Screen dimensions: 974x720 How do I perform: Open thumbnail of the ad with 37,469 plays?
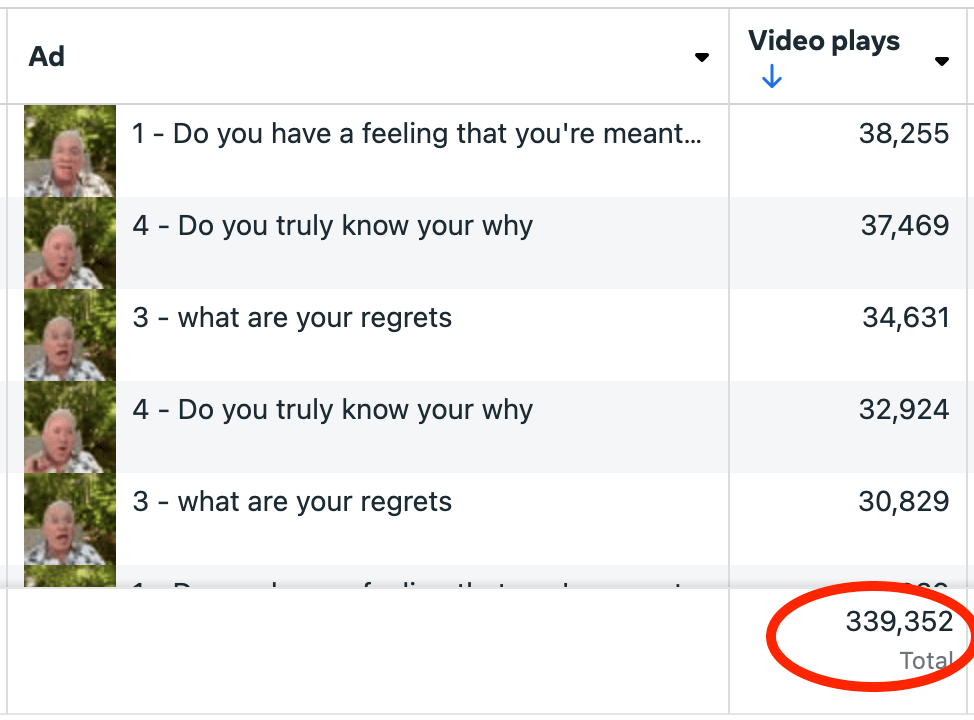tap(70, 242)
